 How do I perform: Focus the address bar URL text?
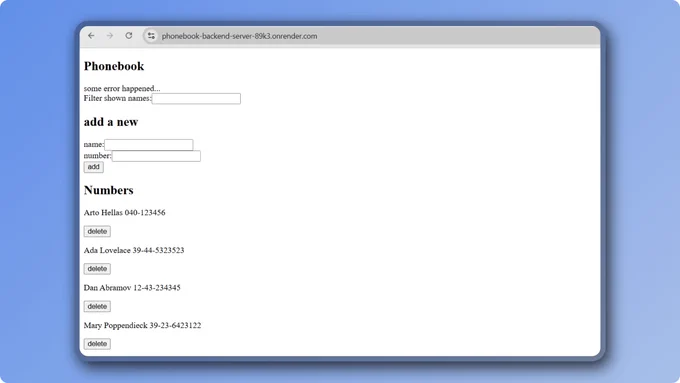[x=239, y=36]
